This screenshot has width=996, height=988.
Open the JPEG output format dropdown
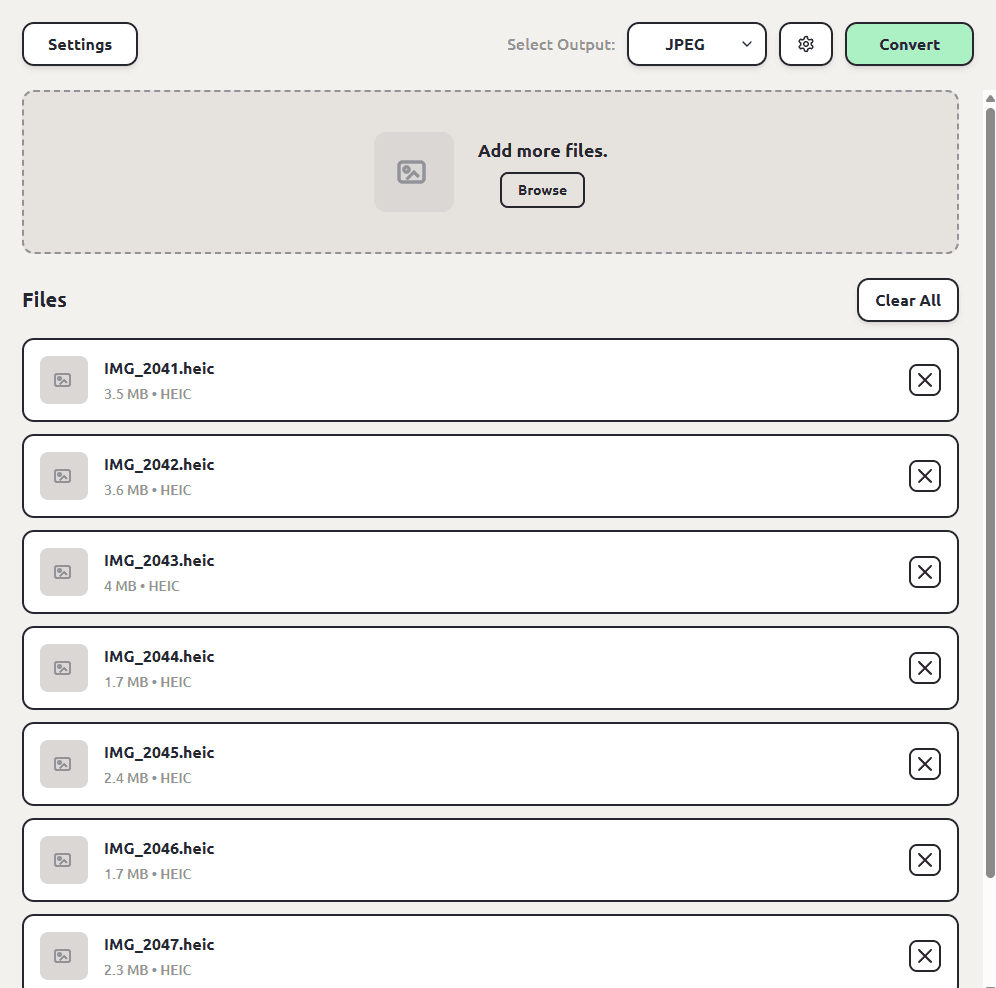697,44
